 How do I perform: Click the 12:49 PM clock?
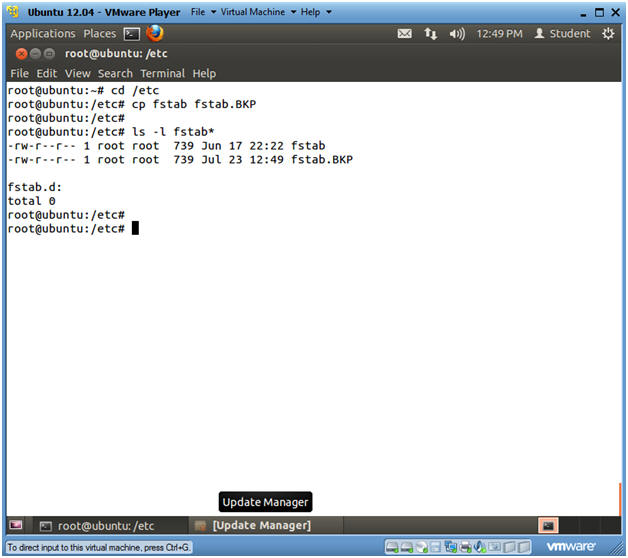coord(499,34)
